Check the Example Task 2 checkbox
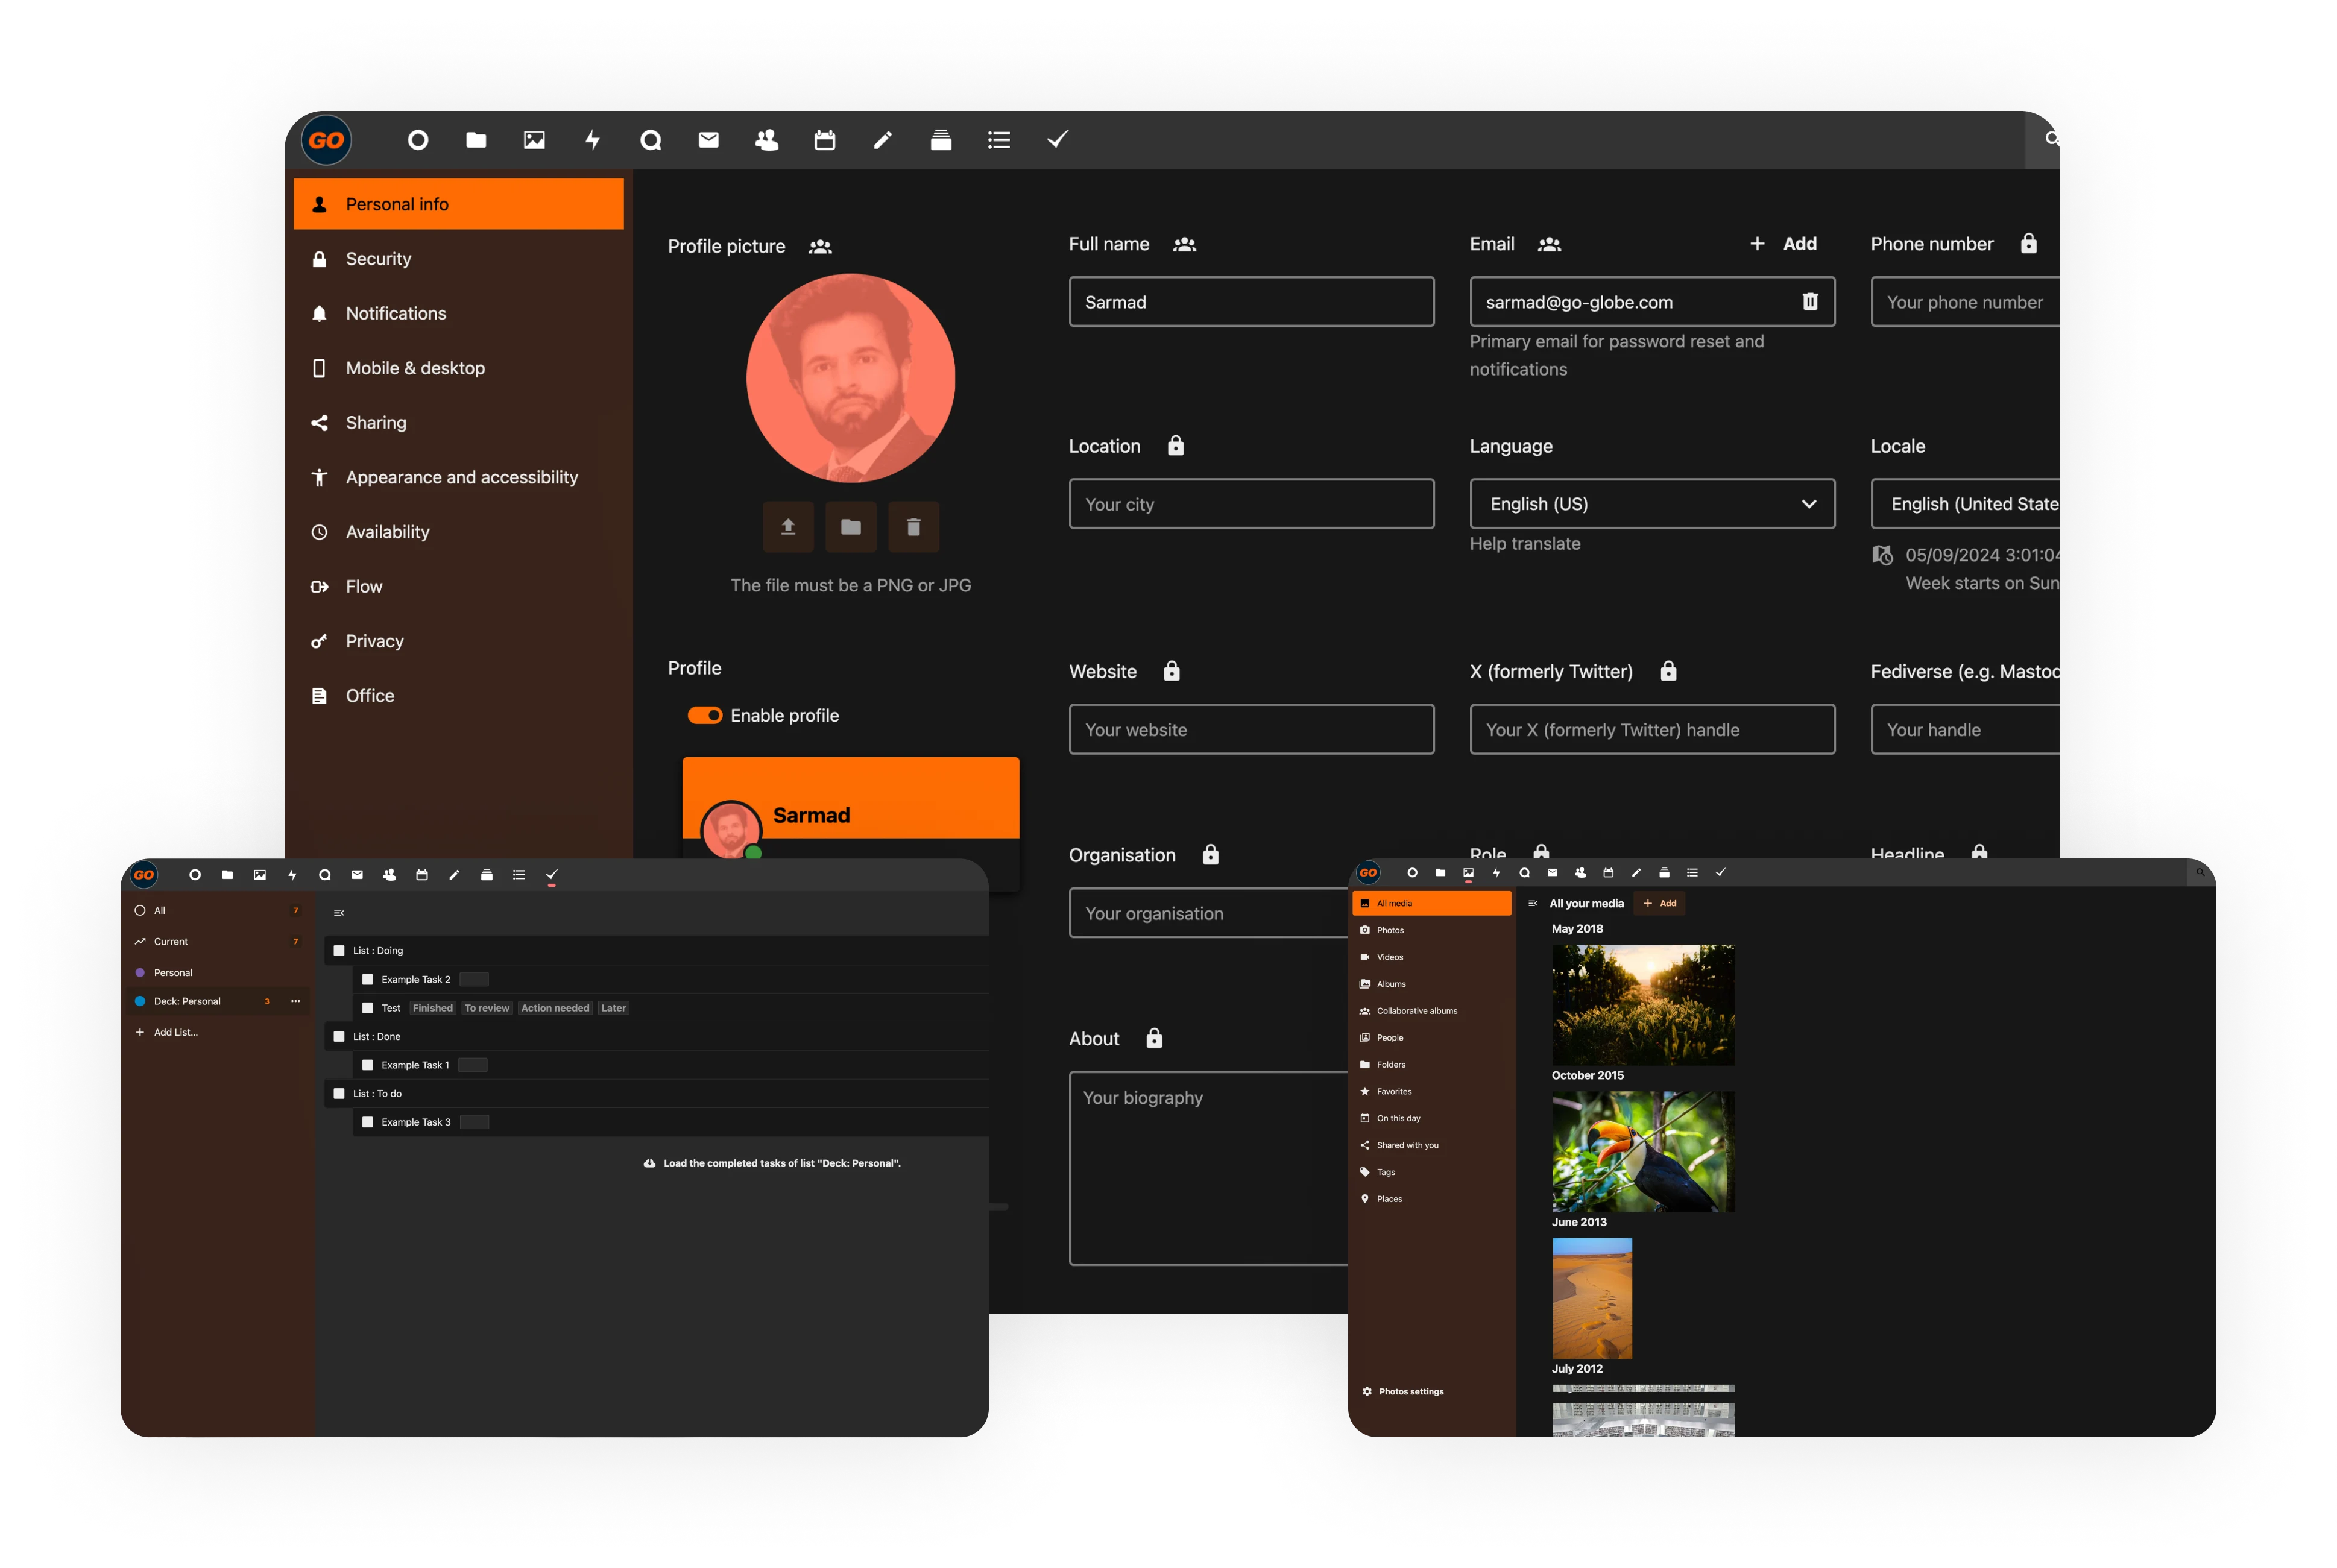The width and height of the screenshot is (2337, 1568). [367, 979]
